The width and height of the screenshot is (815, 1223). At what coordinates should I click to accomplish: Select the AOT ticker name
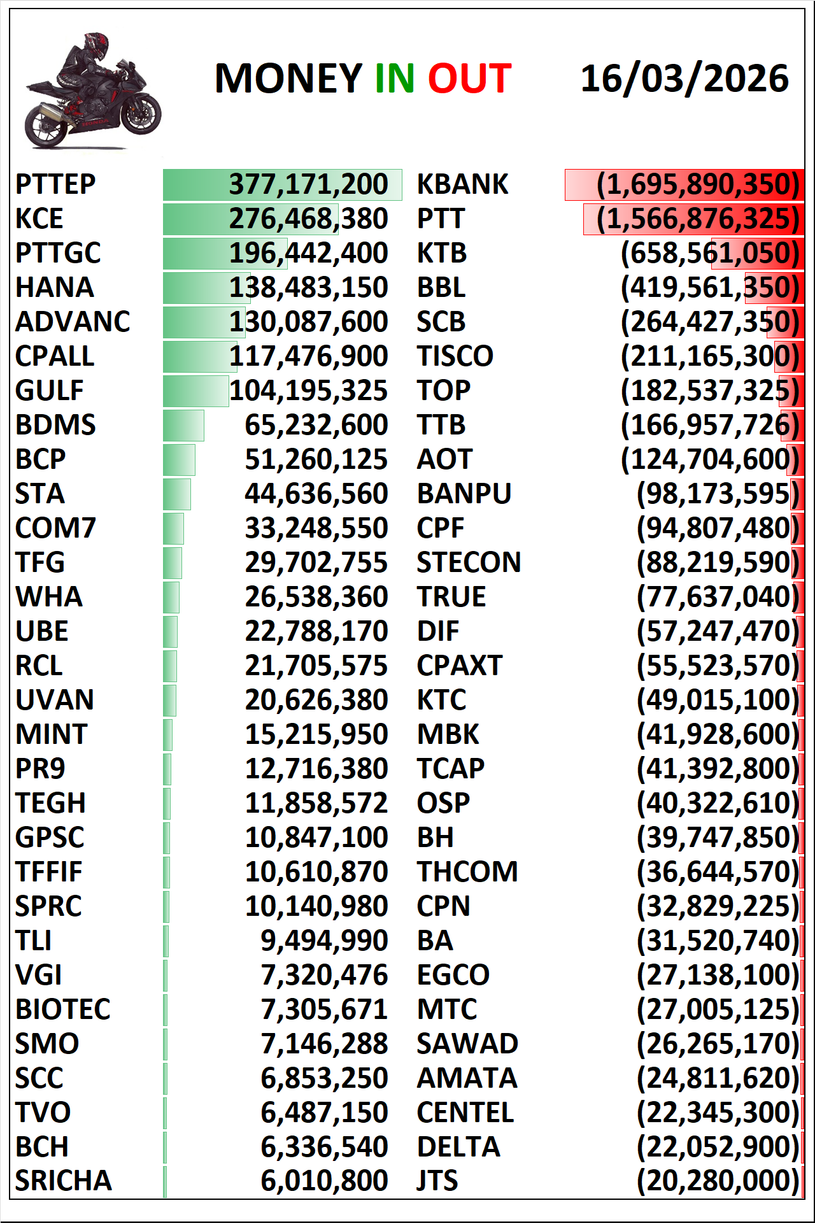[444, 460]
